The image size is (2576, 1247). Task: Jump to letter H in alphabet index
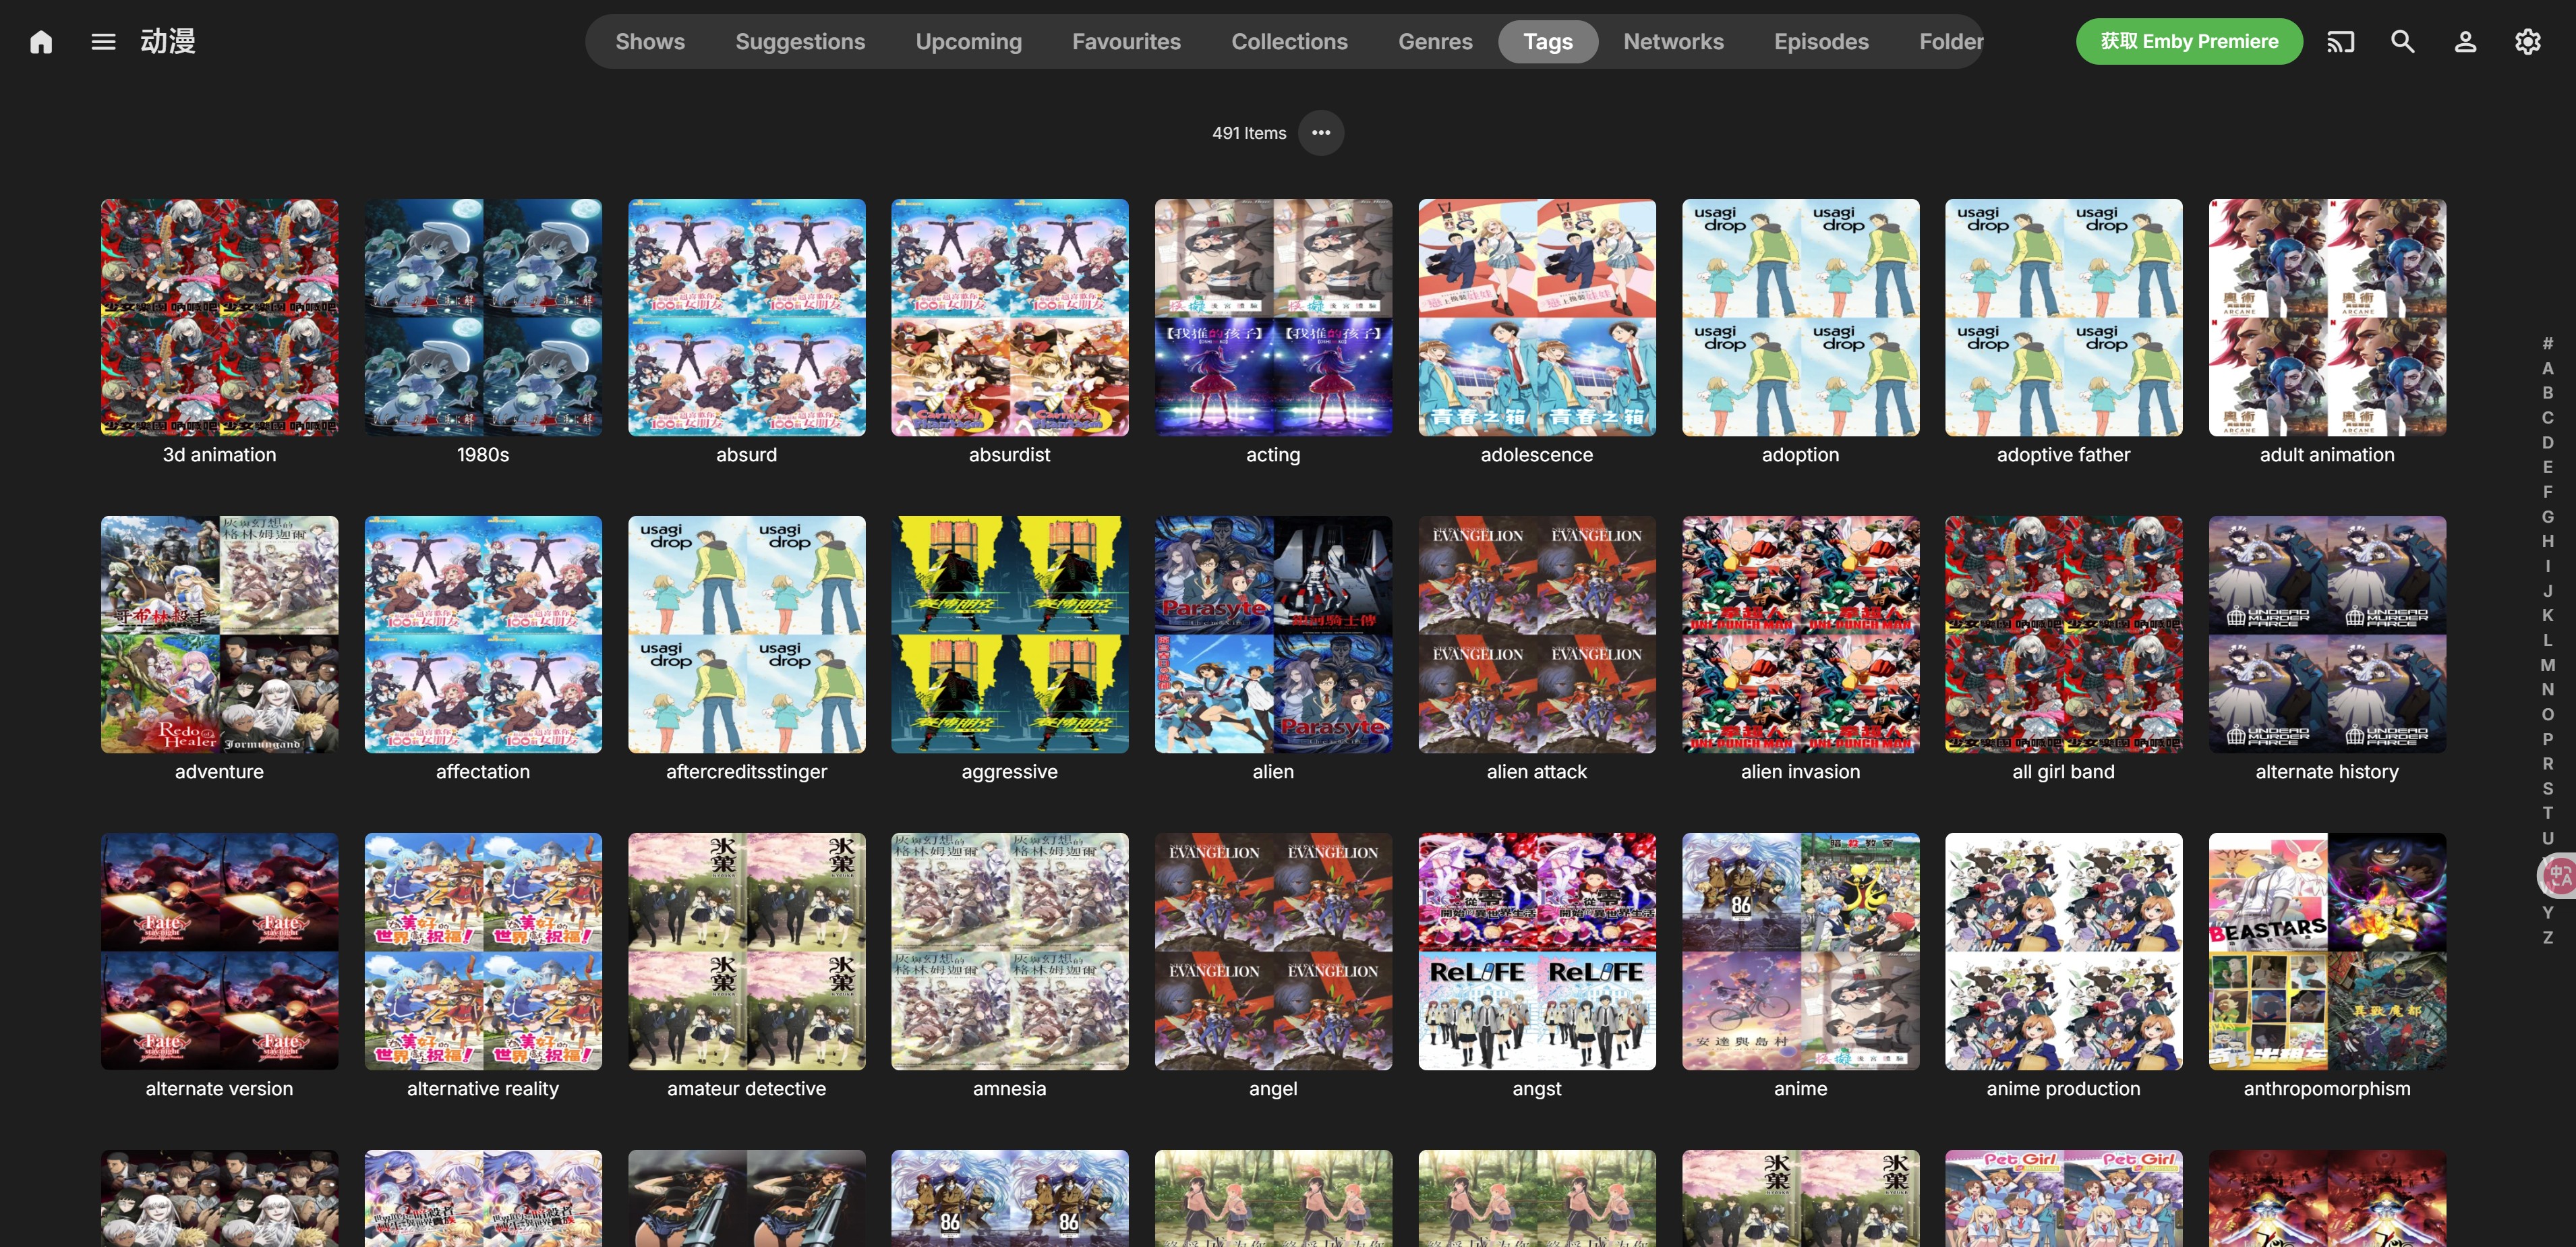[2547, 541]
